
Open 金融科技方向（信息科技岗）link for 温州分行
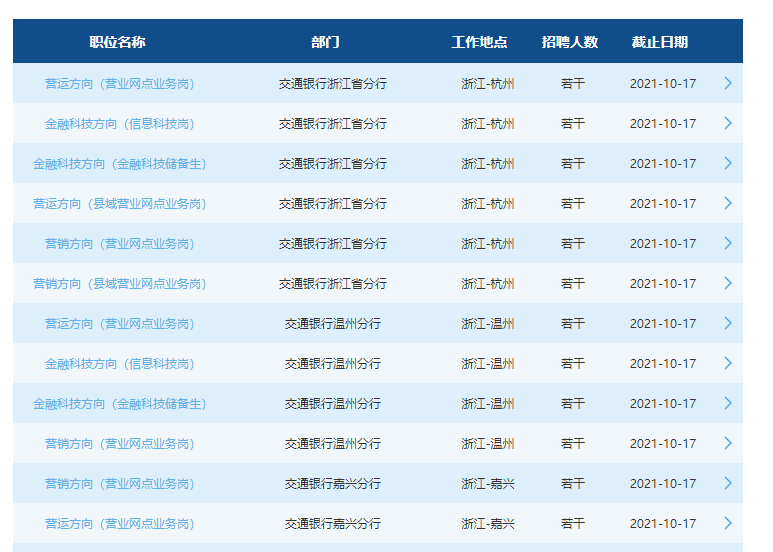tap(119, 363)
